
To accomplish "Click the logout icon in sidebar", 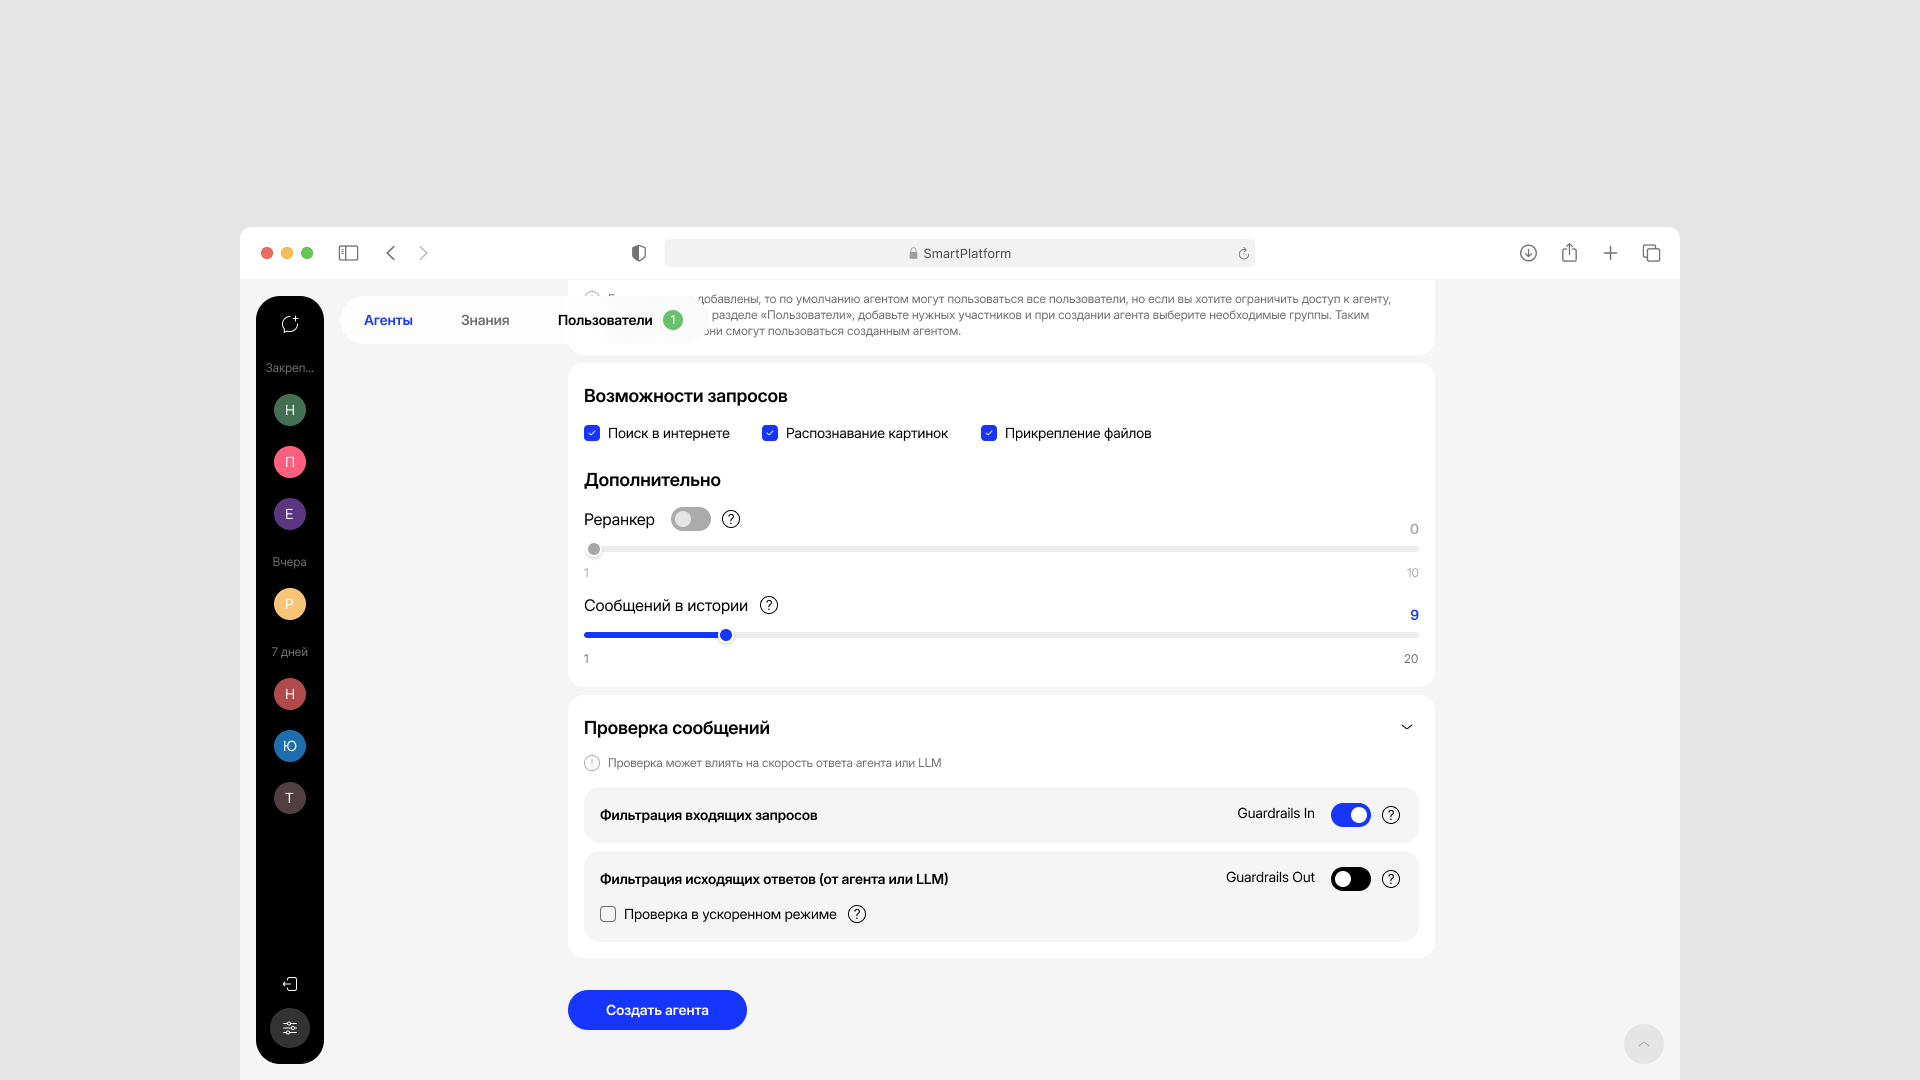I will point(290,984).
